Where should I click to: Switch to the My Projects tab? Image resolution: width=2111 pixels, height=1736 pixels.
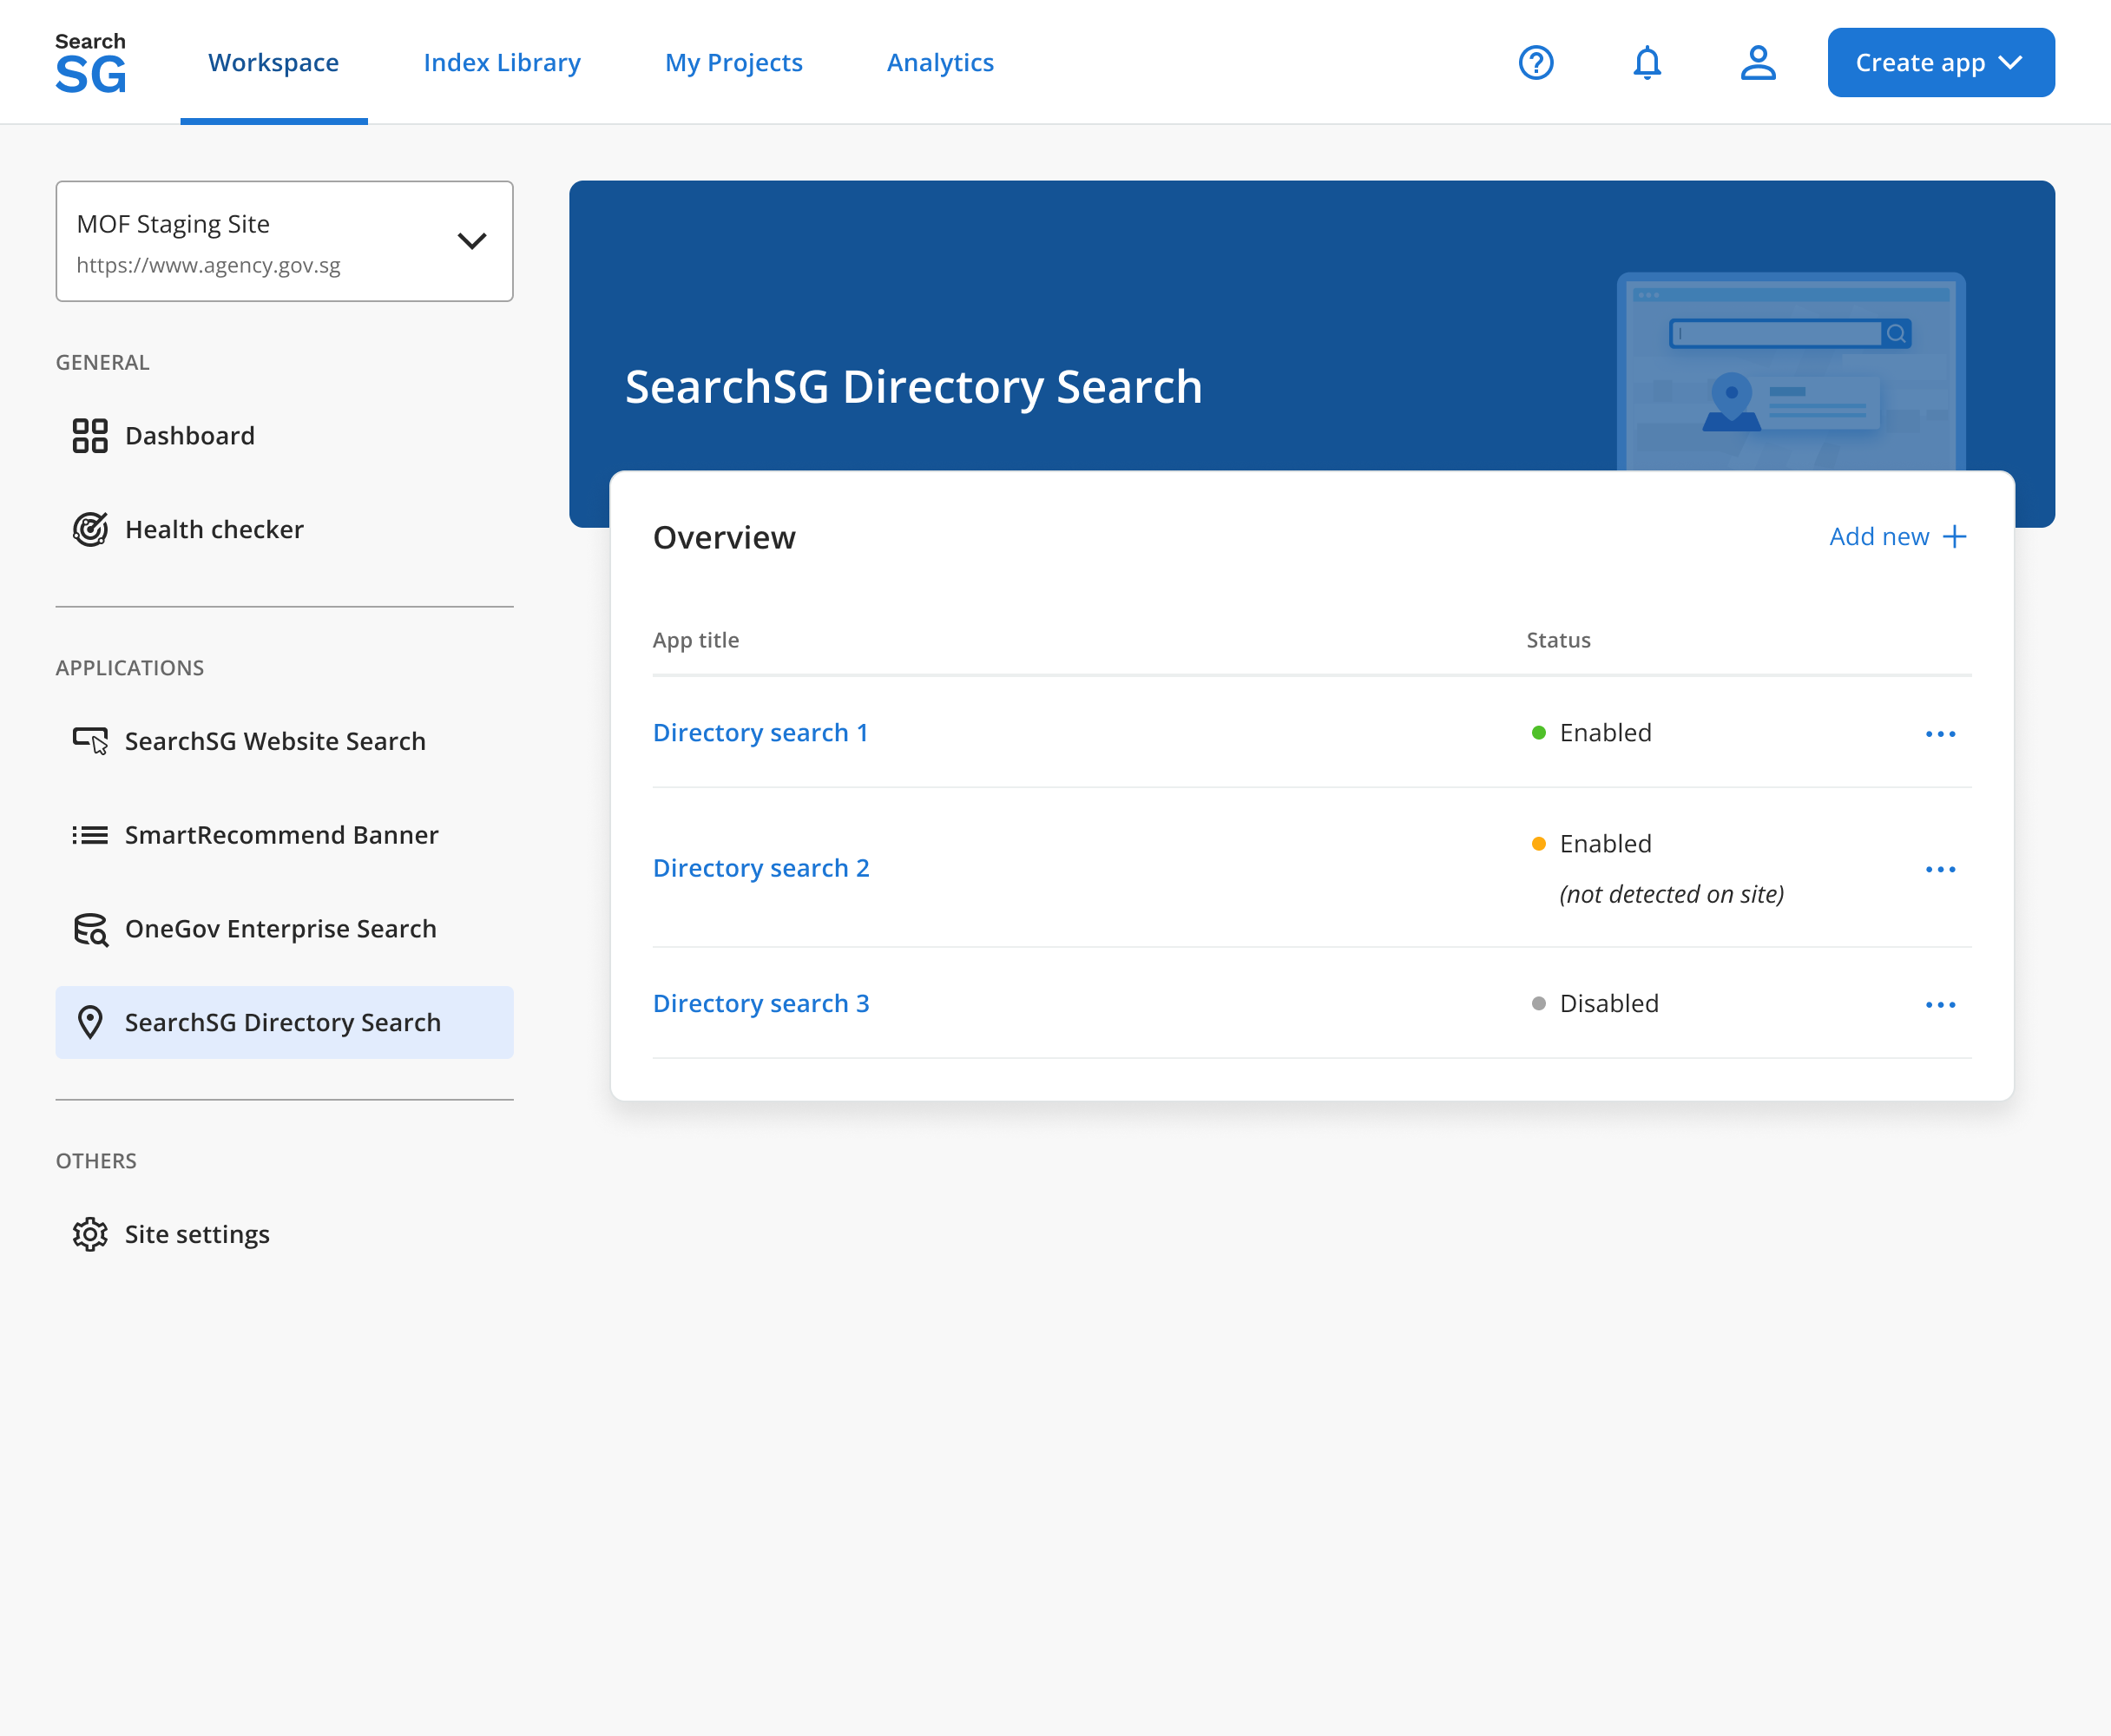[734, 63]
